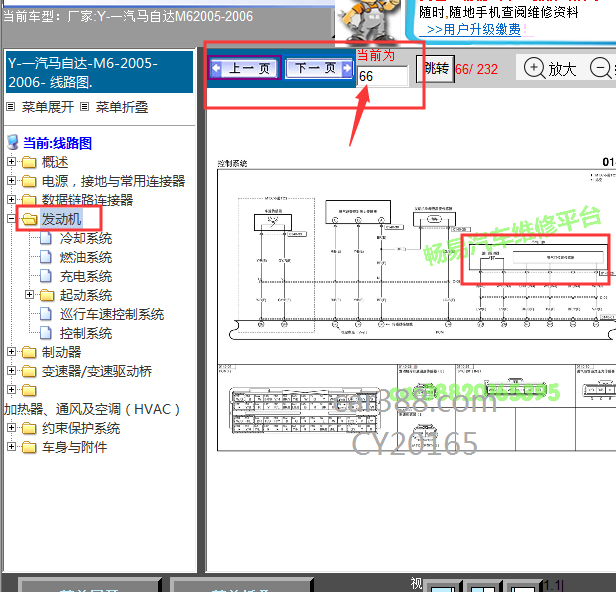Select the 起动系统 folder item
Screen dimensions: 616x592
click(x=86, y=295)
